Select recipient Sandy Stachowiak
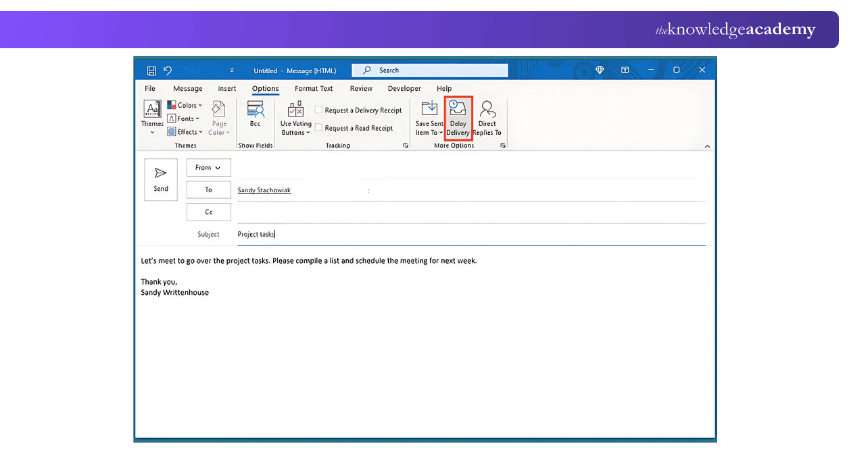The width and height of the screenshot is (850, 450). point(264,190)
